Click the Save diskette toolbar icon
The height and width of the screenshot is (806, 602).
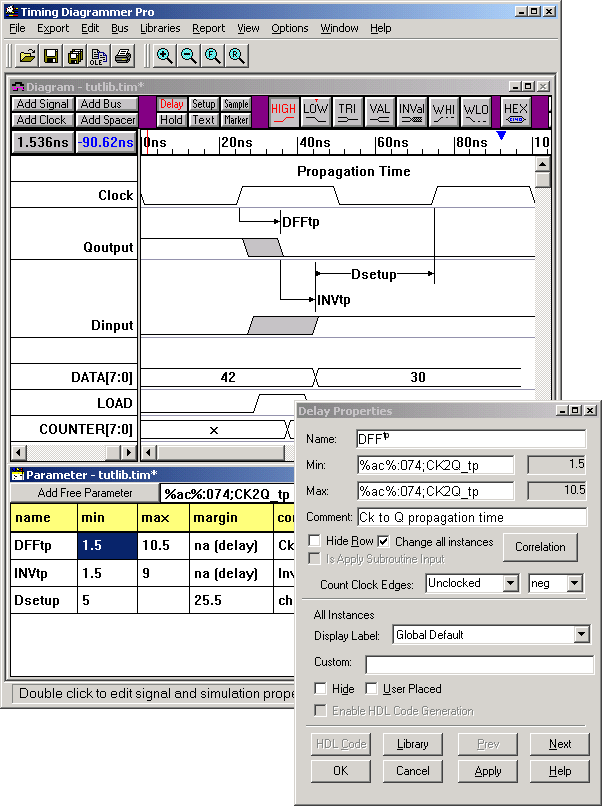pyautogui.click(x=51, y=56)
